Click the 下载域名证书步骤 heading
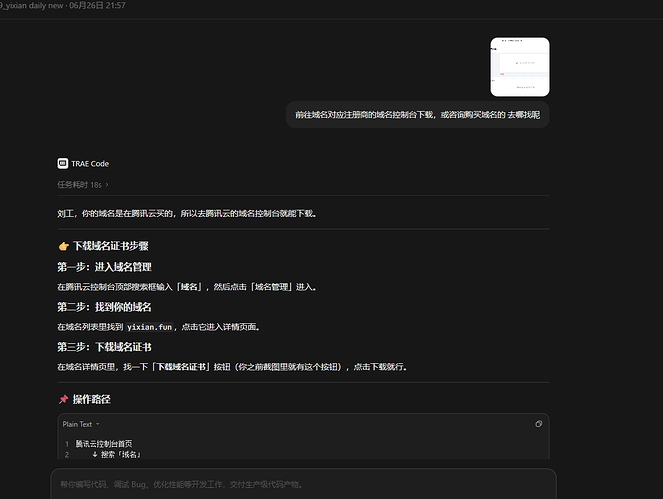This screenshot has width=663, height=499. [110, 246]
